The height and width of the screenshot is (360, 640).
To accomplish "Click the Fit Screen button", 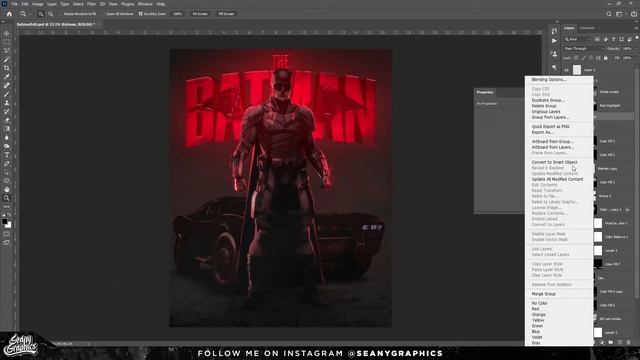I will click(x=200, y=14).
